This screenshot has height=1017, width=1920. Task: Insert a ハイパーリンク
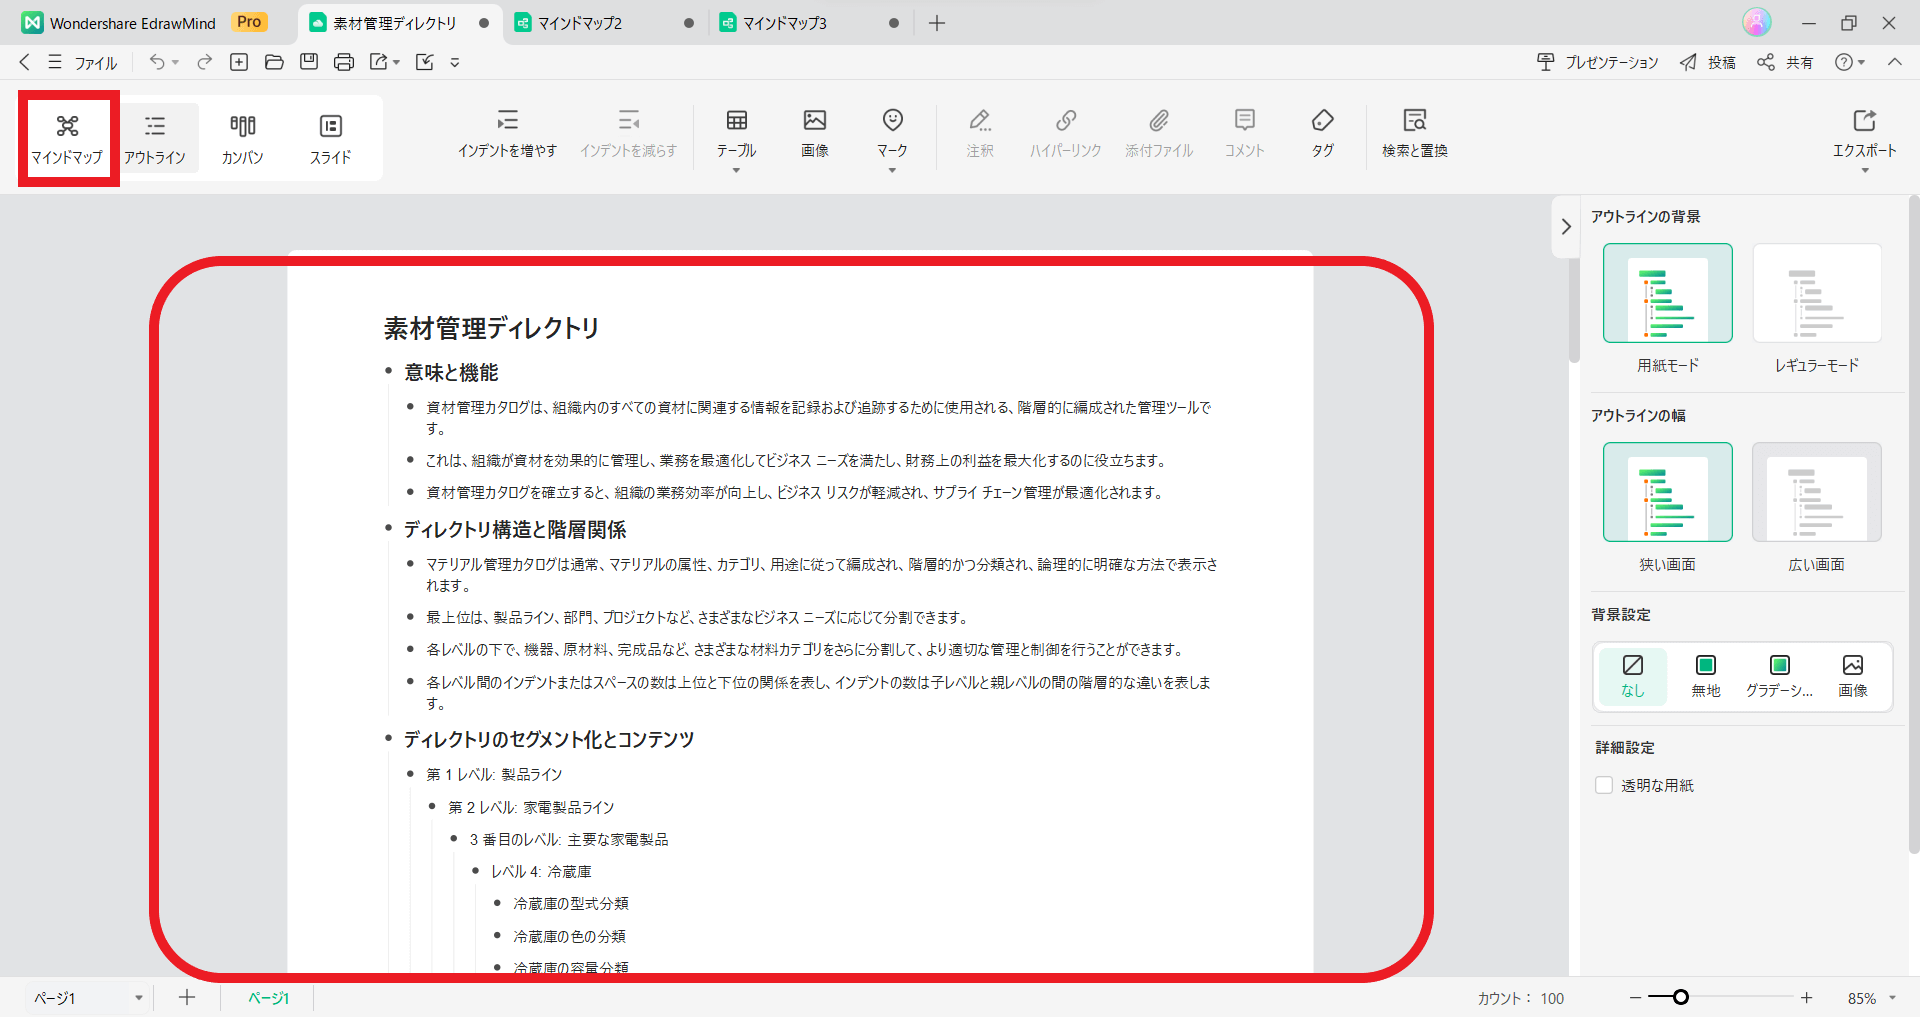tap(1066, 134)
